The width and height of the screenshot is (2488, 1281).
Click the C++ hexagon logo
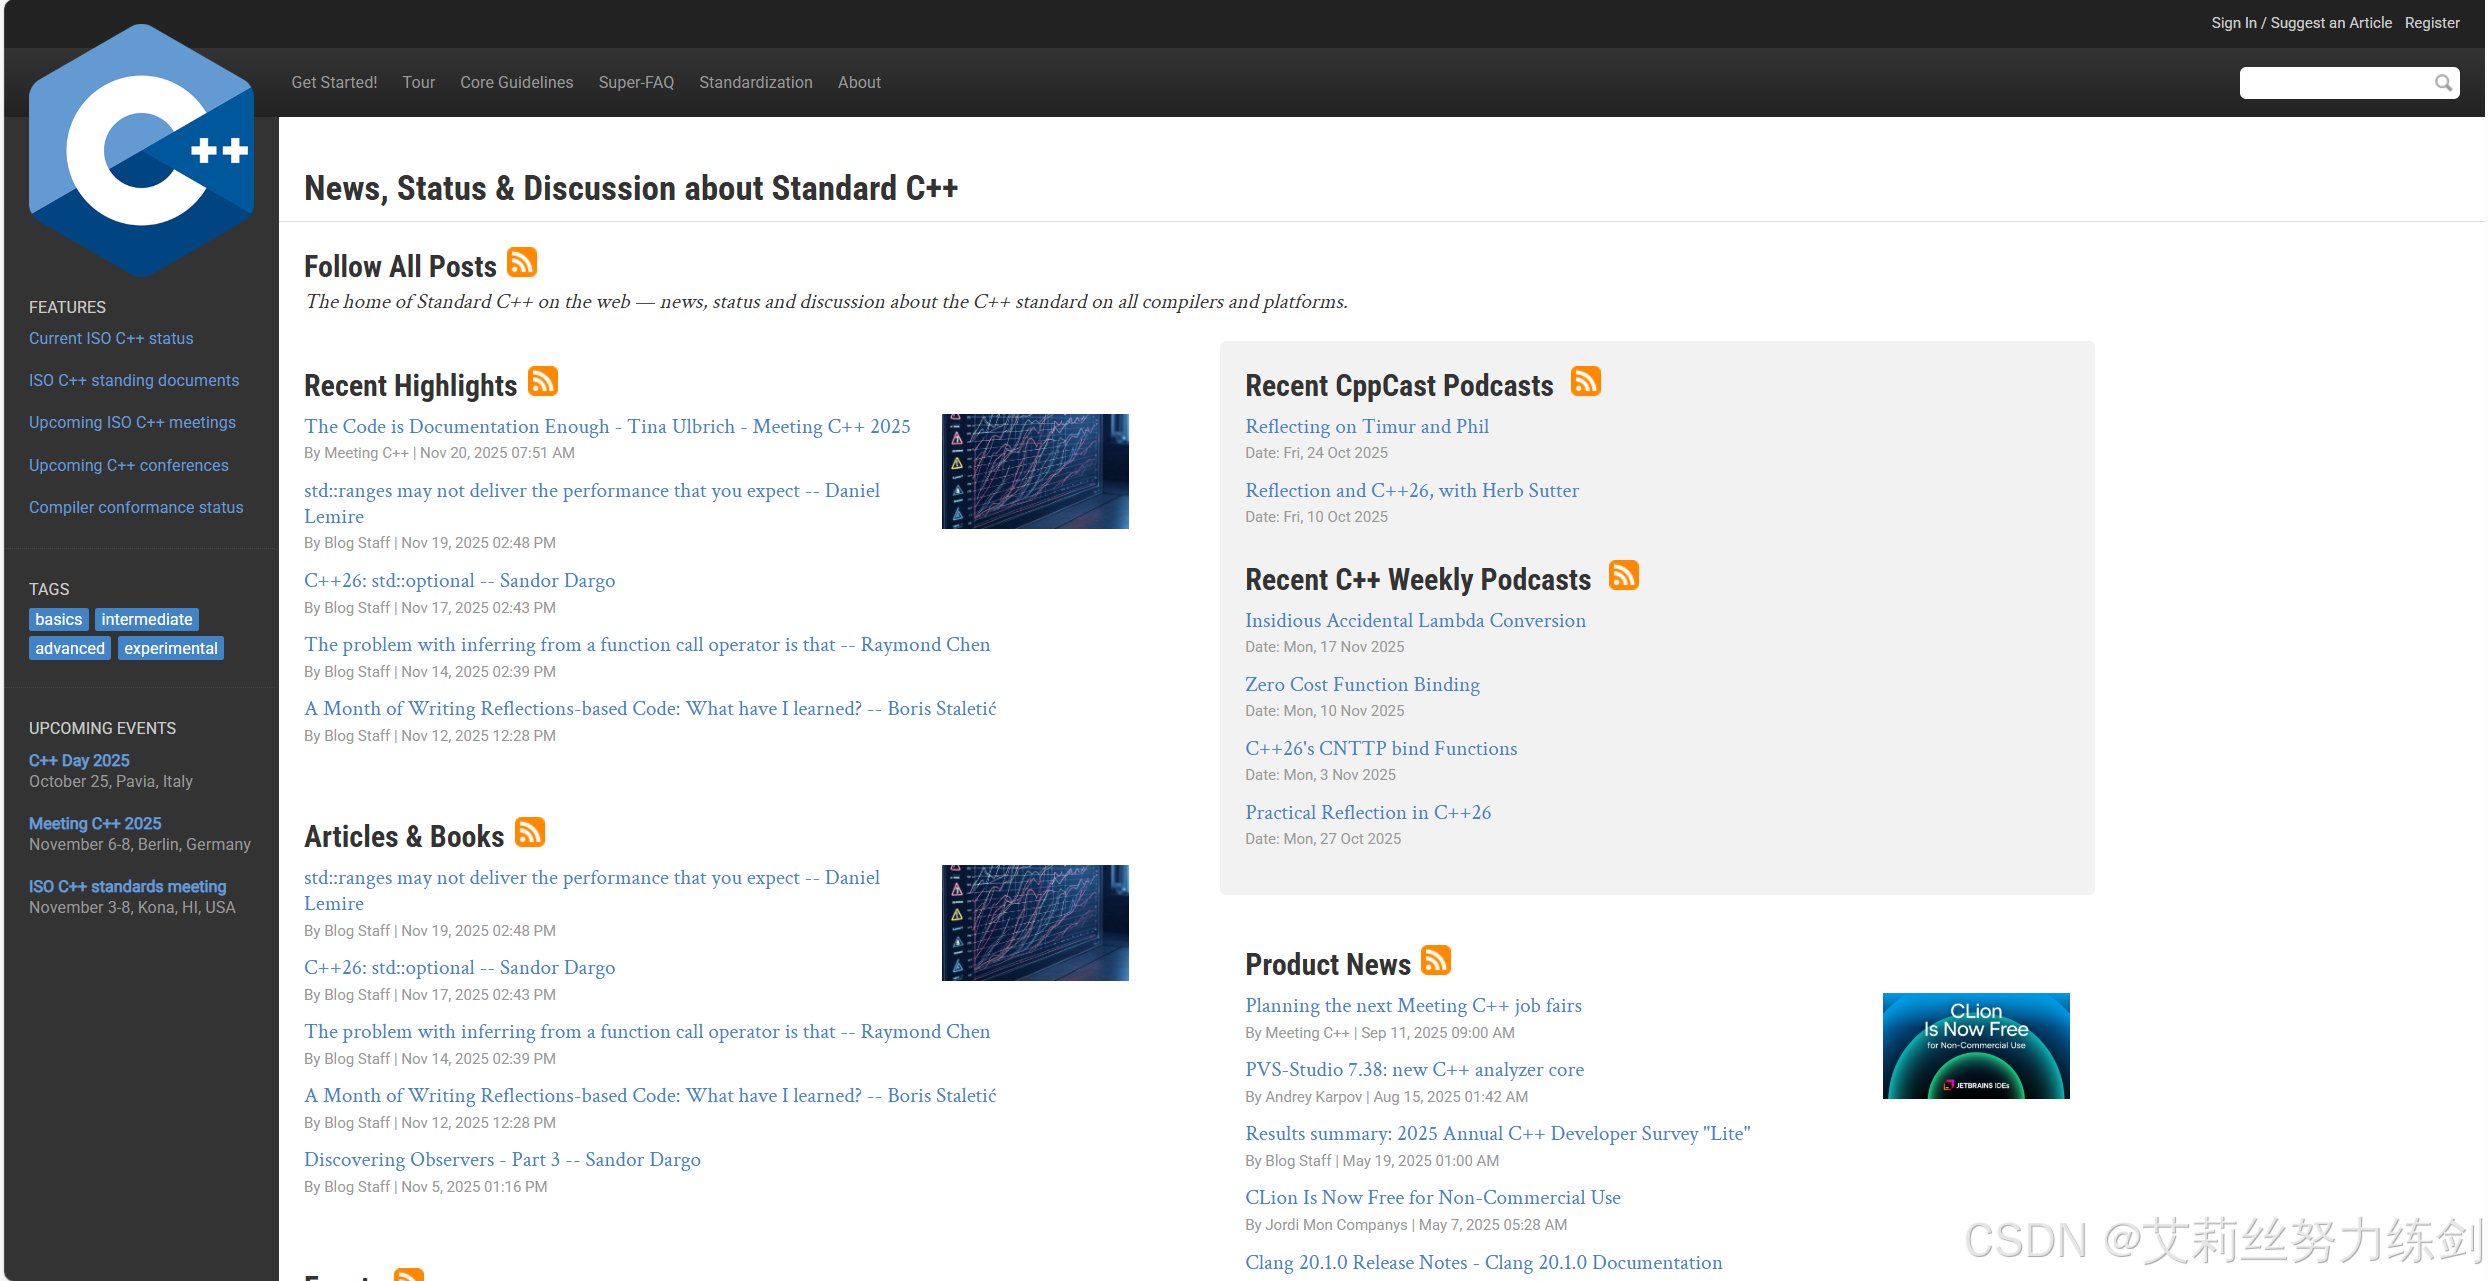[x=141, y=150]
